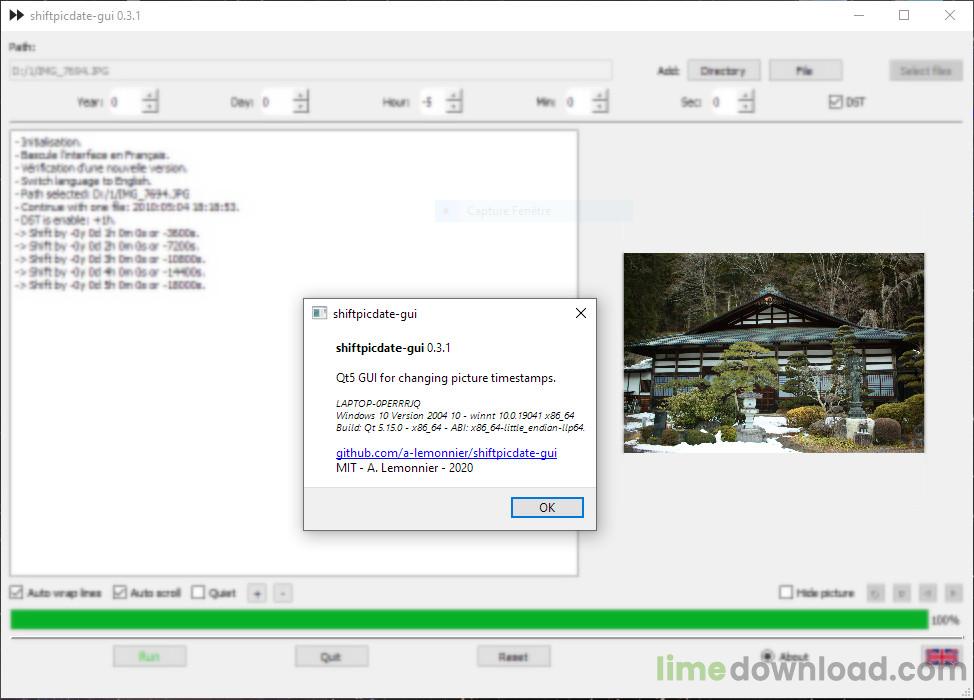Image resolution: width=974 pixels, height=700 pixels.
Task: Check the Hide picture box
Action: tap(786, 593)
